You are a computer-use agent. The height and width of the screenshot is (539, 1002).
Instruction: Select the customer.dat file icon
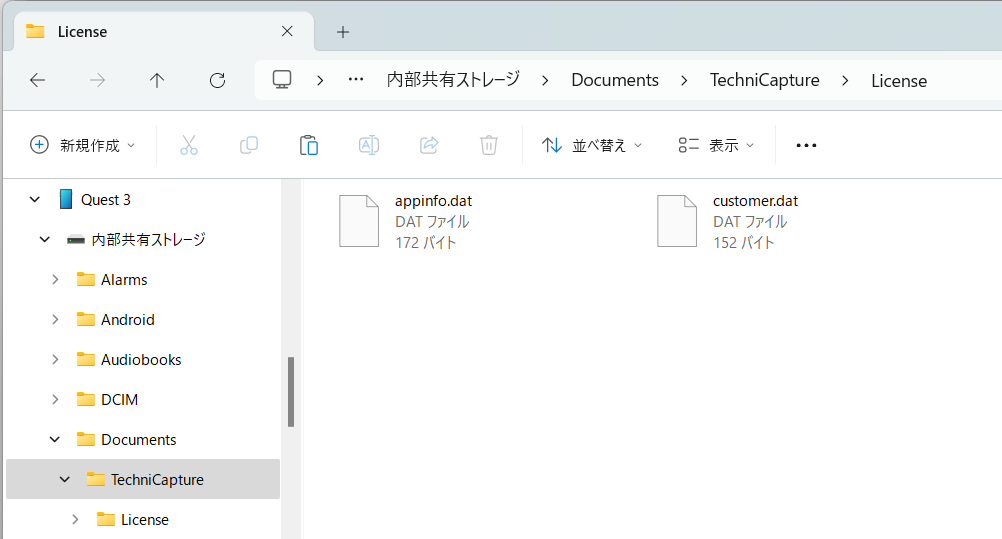click(x=677, y=221)
